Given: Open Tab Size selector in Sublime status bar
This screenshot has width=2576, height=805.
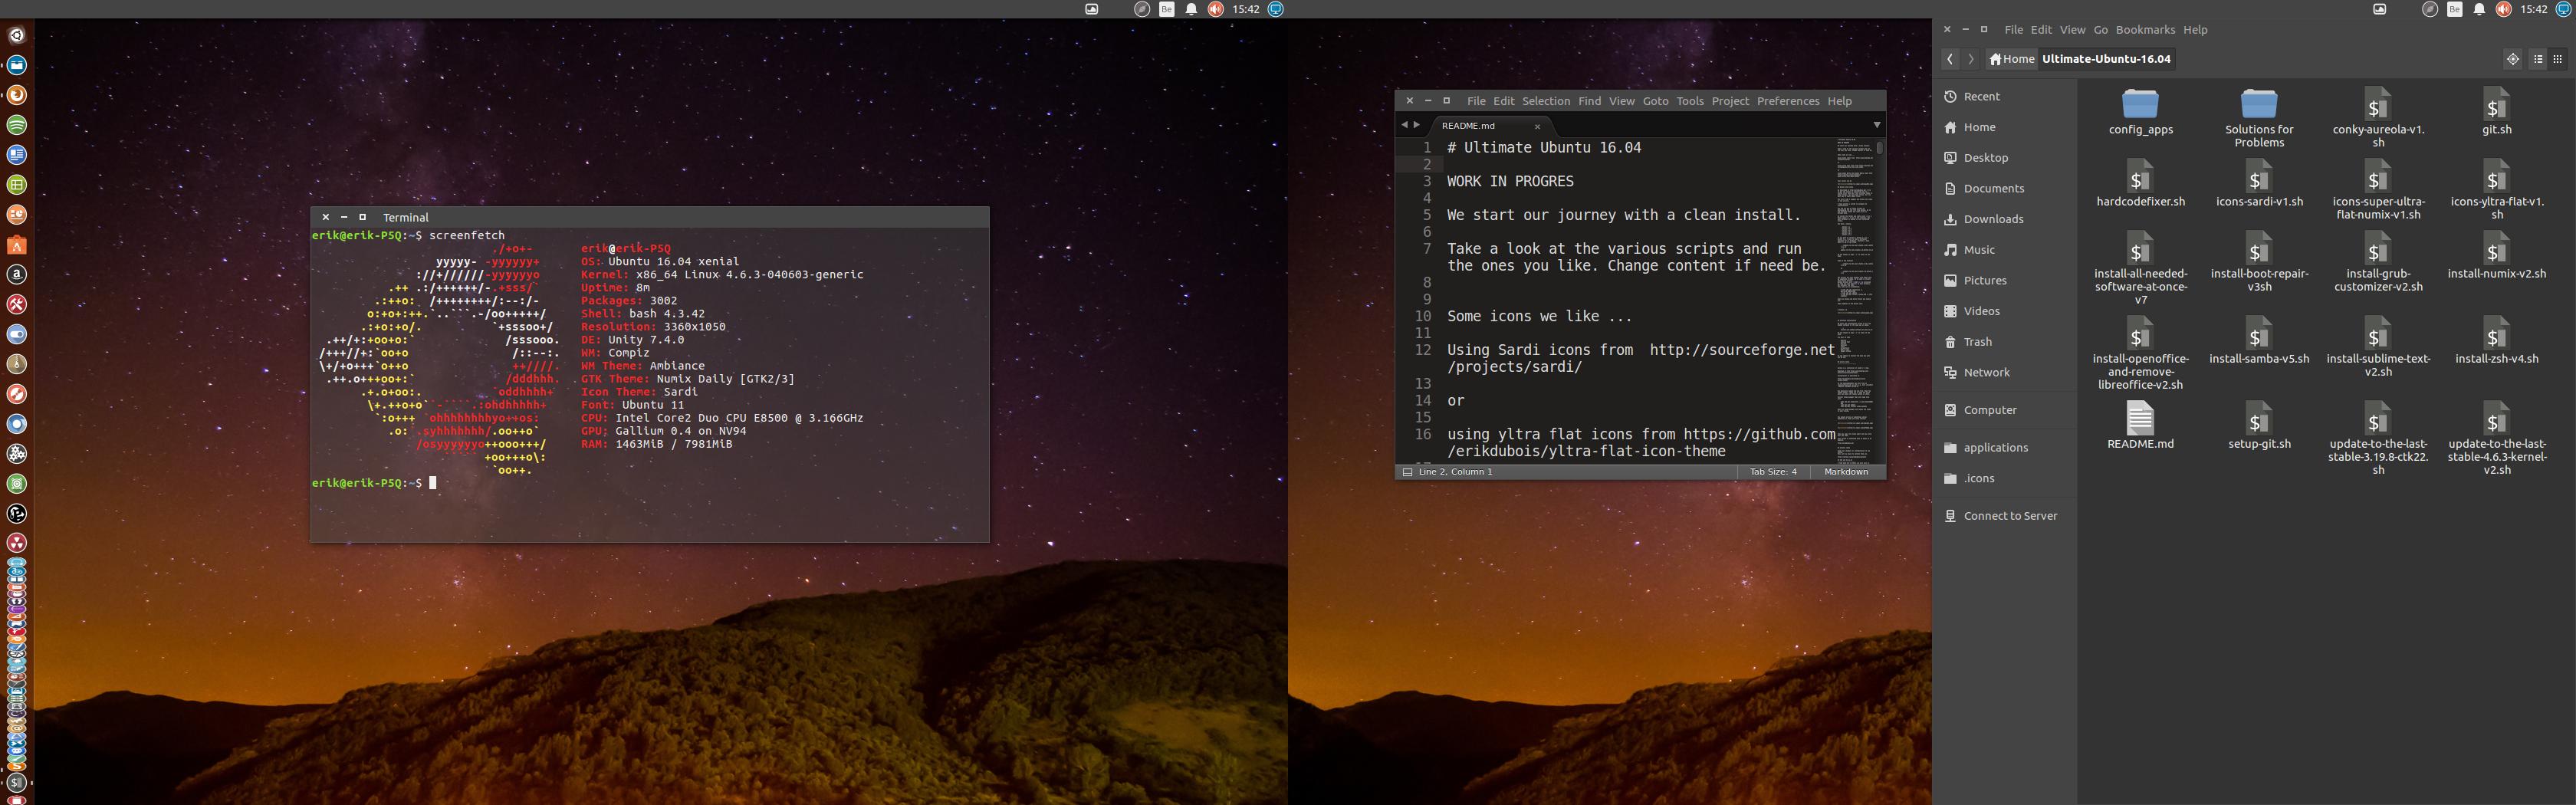Looking at the screenshot, I should (x=1773, y=472).
